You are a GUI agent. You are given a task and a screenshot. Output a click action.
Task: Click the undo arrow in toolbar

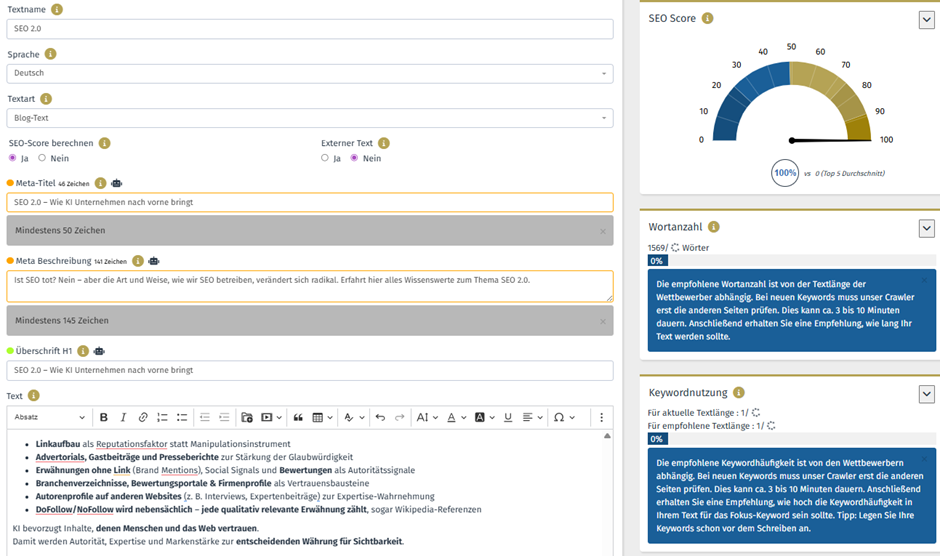point(380,417)
